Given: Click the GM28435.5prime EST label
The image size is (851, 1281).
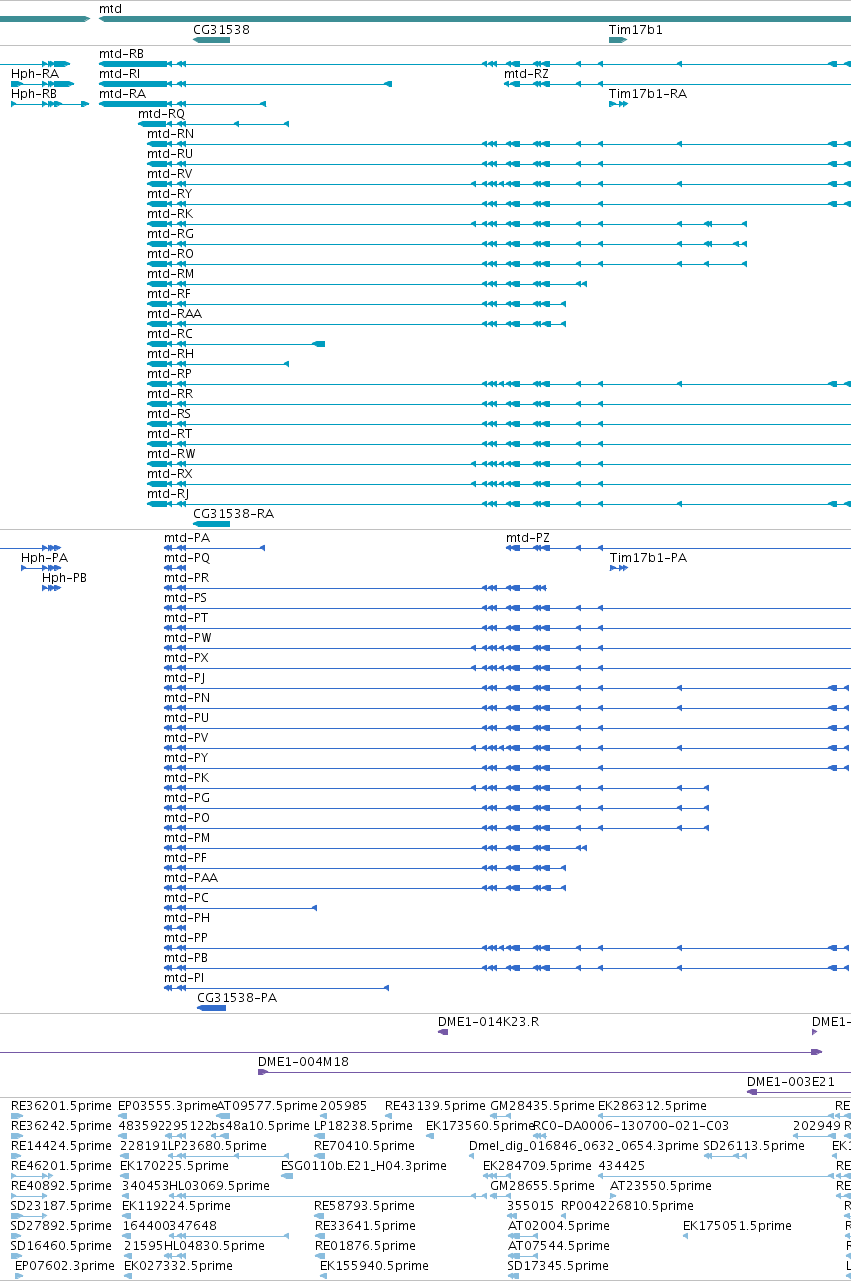Looking at the screenshot, I should point(542,1105).
